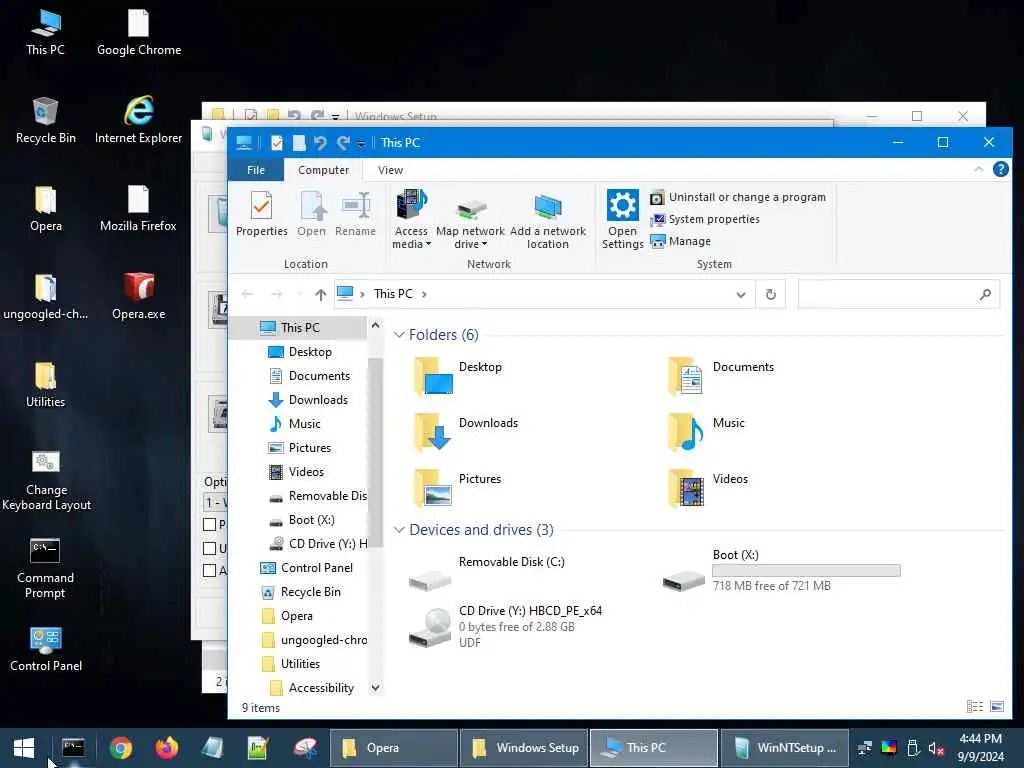
Task: Select the Pictures folder in content pane
Action: 458,488
